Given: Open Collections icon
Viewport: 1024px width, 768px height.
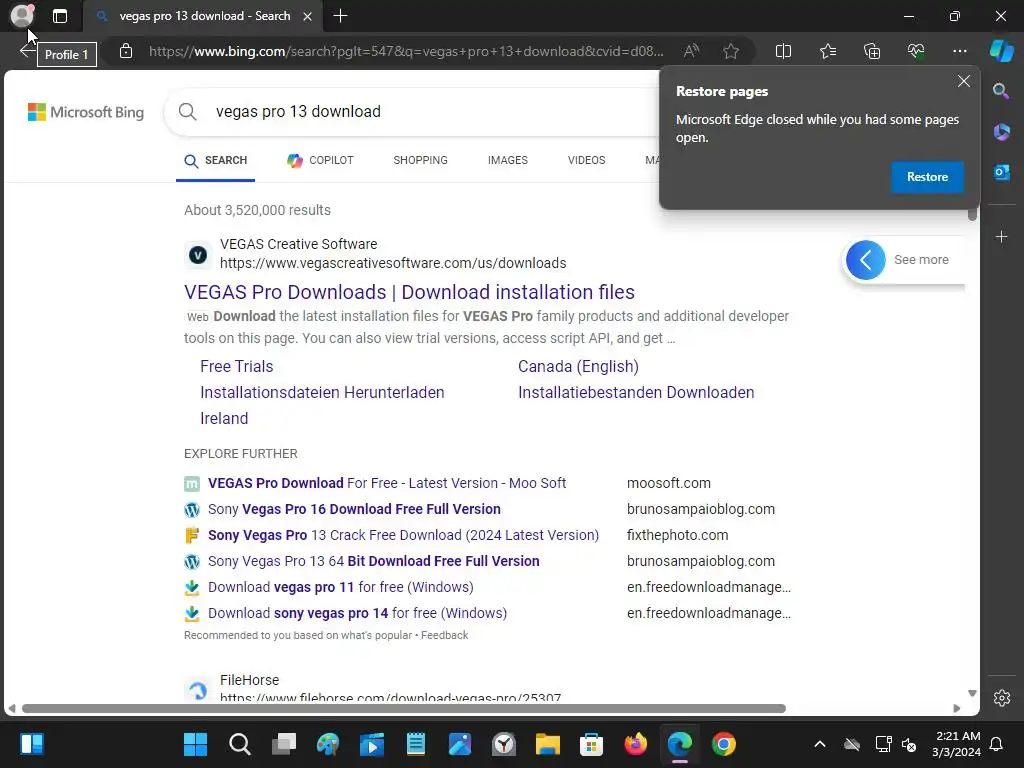Looking at the screenshot, I should pos(872,51).
